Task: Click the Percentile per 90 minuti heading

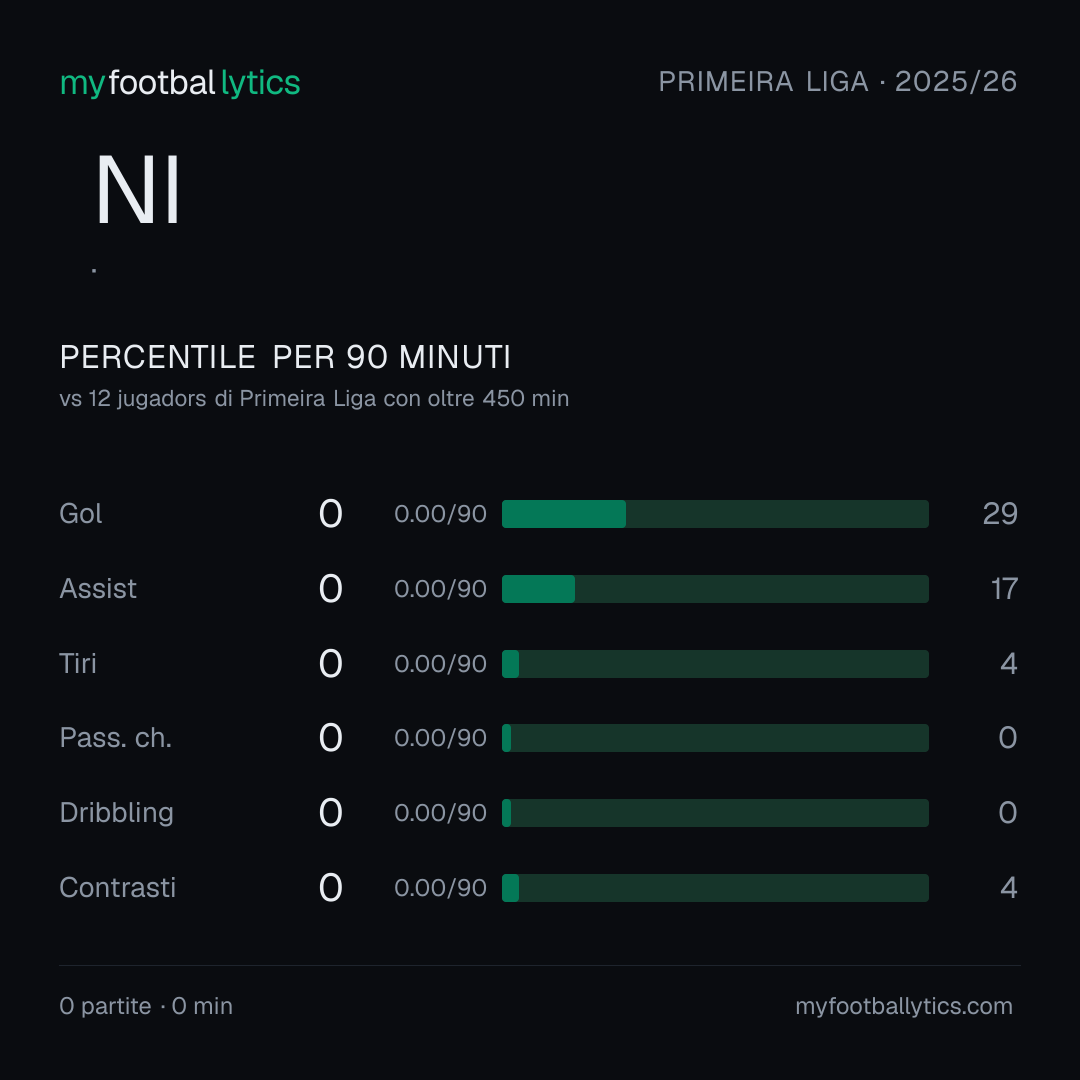Action: (285, 357)
